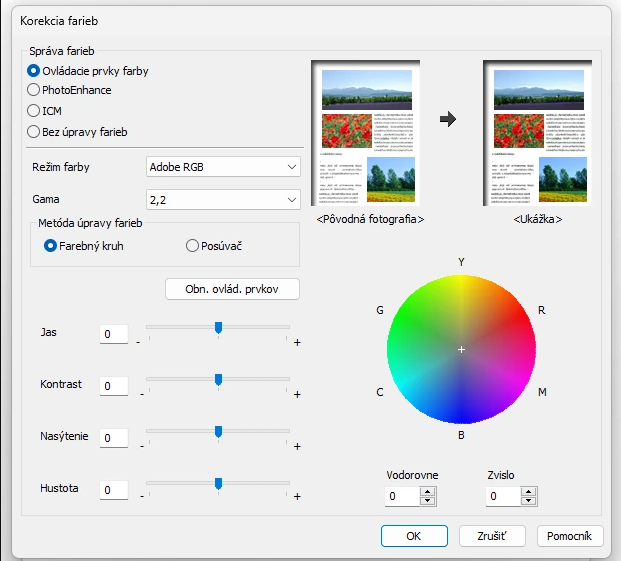
Task: Select the ICM color management option
Action: 34,110
